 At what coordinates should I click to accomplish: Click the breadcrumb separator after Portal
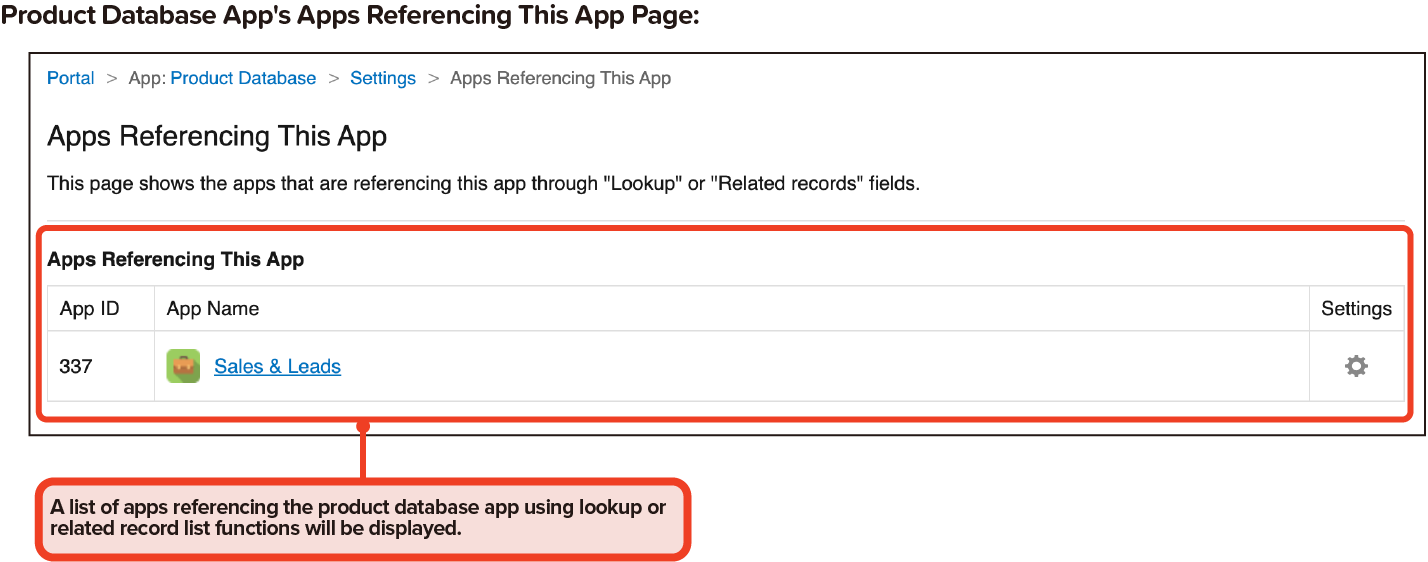pos(112,78)
